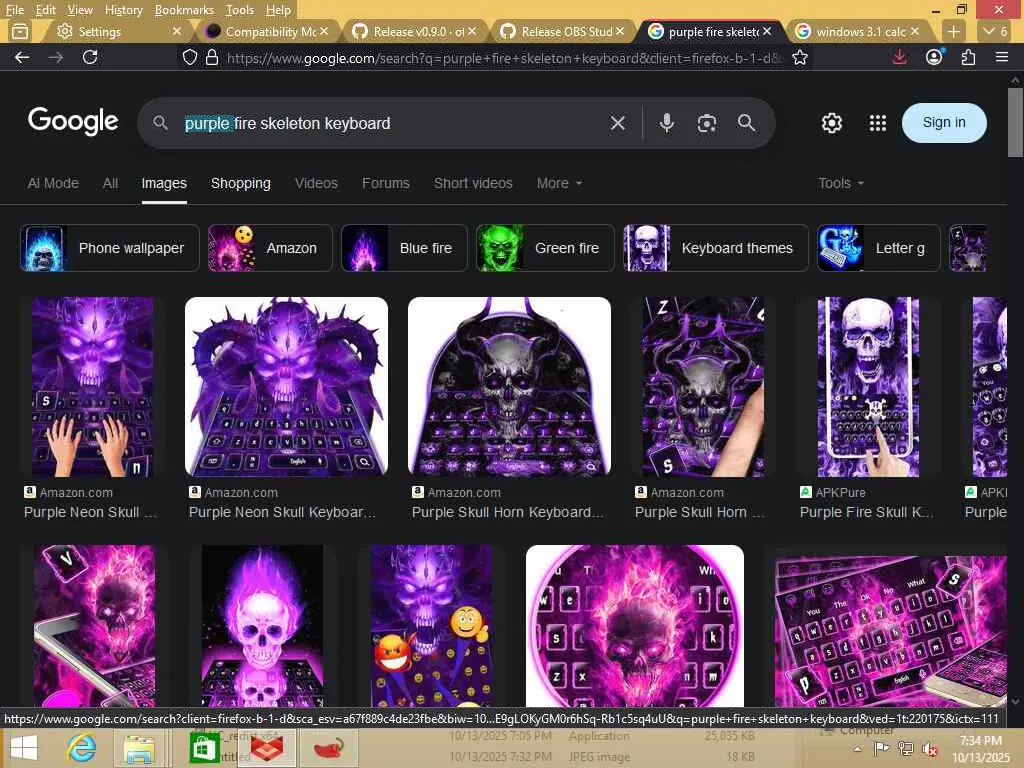This screenshot has height=768, width=1024.
Task: Click the Google search text field
Action: tap(392, 123)
